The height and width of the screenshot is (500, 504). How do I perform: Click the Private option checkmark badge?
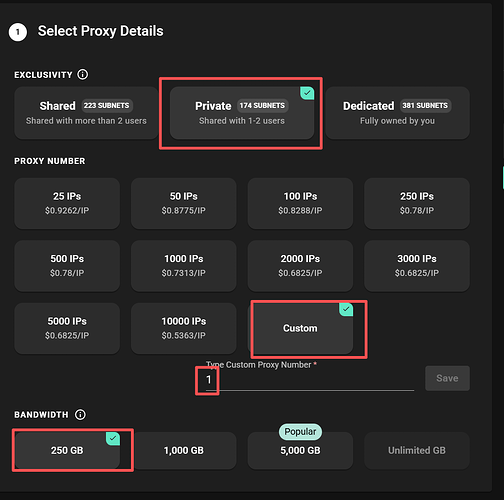click(307, 93)
